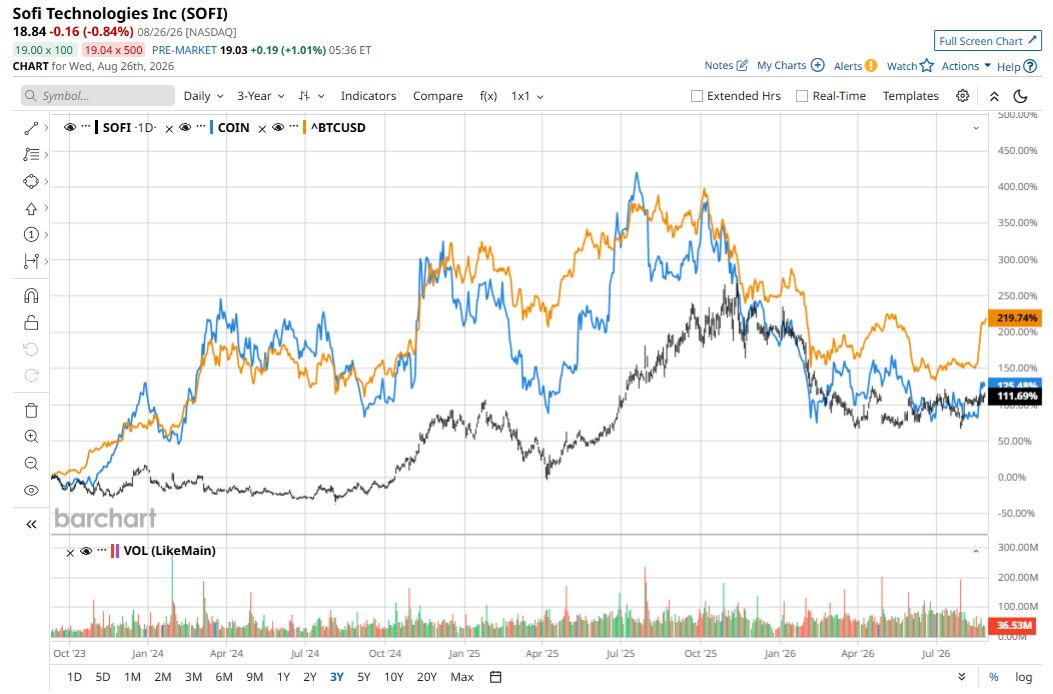Toggle the magnet snap mode
Screen dimensions: 1053x694
[x=31, y=296]
